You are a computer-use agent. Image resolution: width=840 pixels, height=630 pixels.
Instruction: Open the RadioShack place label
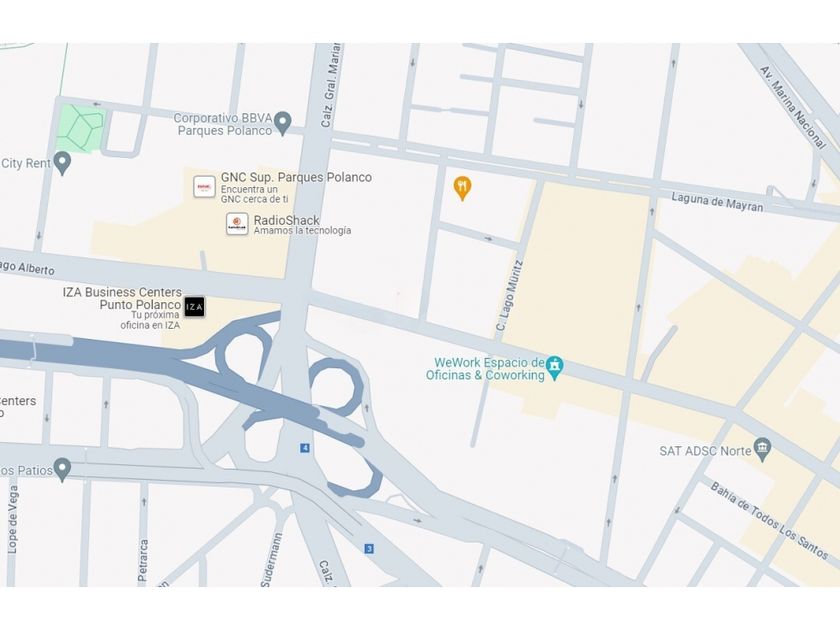tap(287, 220)
